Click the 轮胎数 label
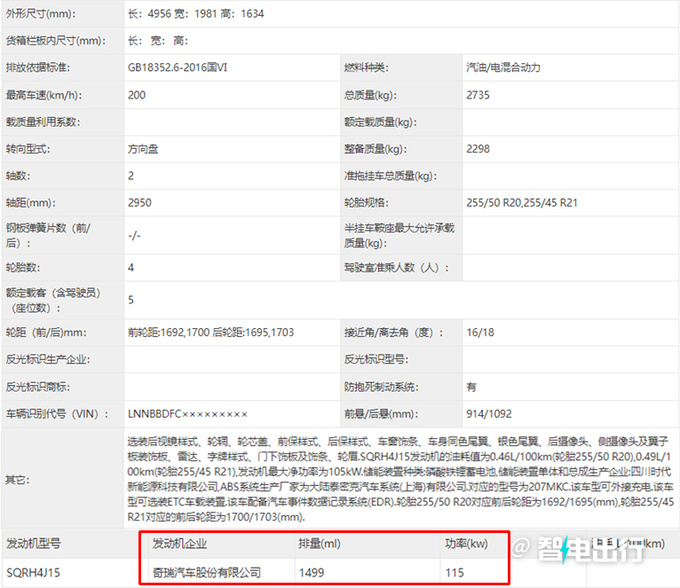The width and height of the screenshot is (680, 588). [23, 268]
